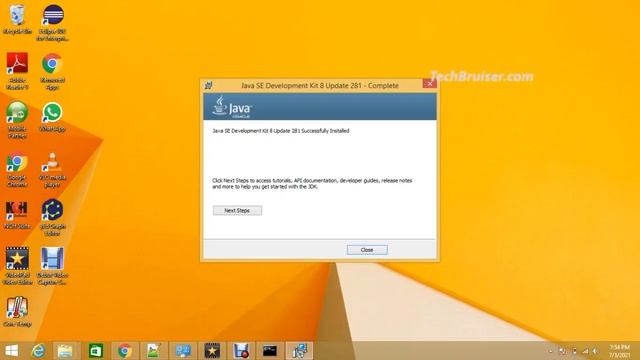Click the Next Steps button
640x360 pixels.
[x=237, y=210]
